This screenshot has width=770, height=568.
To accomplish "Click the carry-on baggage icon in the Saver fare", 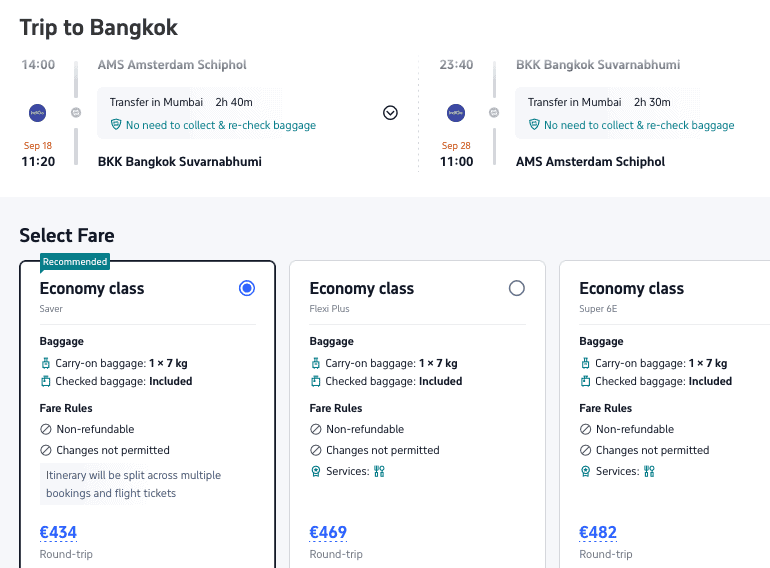I will [46, 364].
